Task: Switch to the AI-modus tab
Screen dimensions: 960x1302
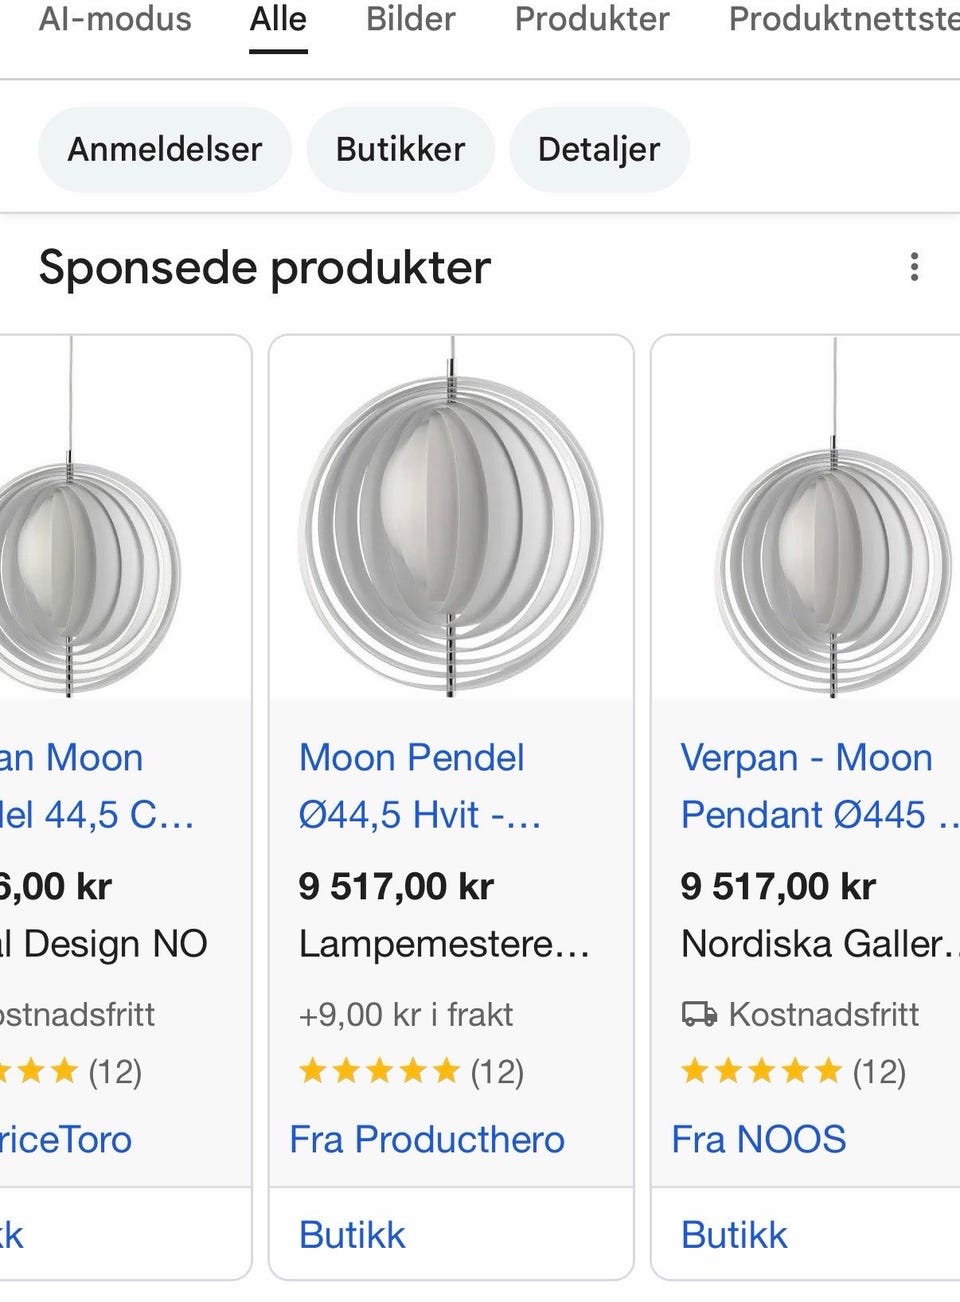Action: (x=114, y=19)
